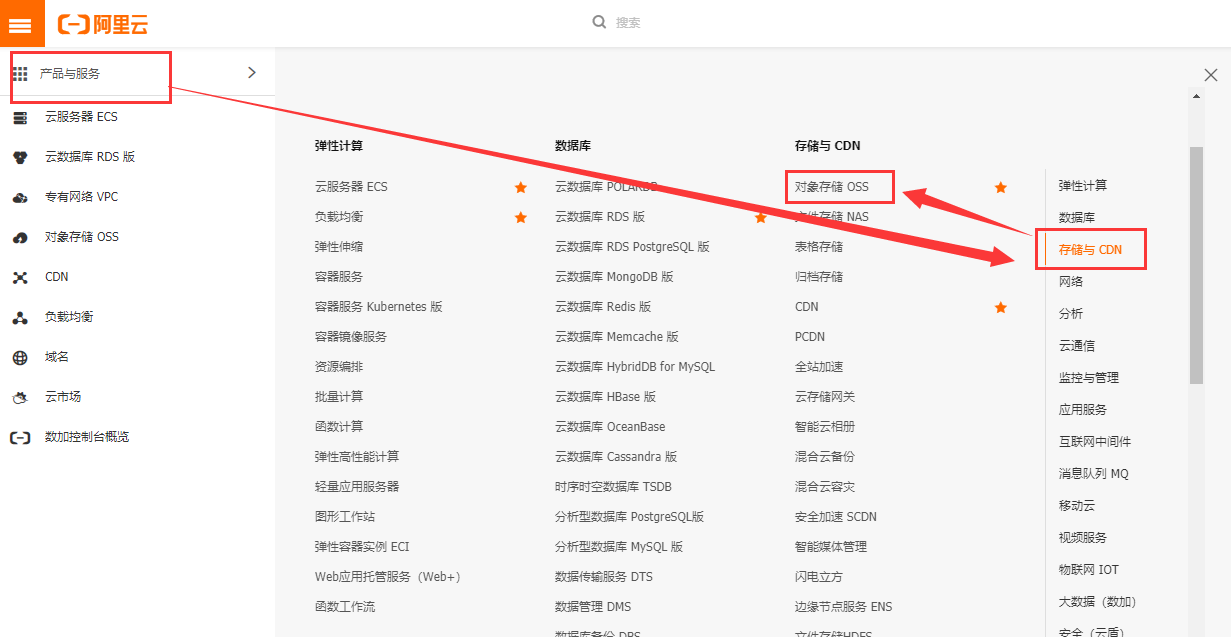
Task: Toggle the favorite star for 对象存储 OSS
Action: tap(1000, 187)
